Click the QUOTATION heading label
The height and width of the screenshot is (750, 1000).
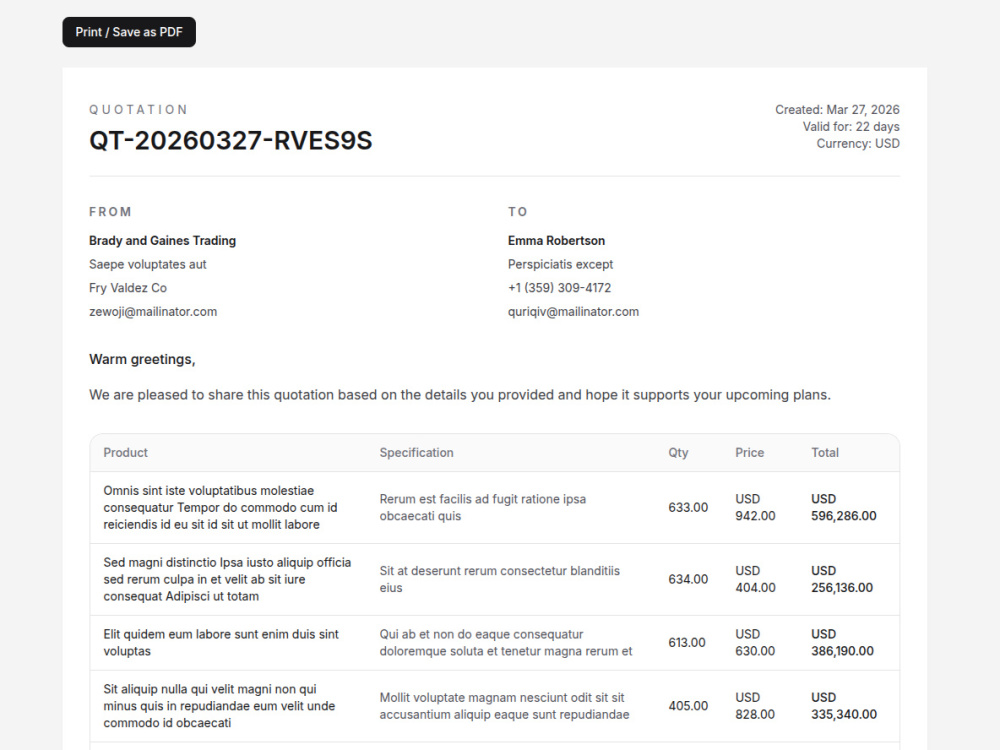(x=138, y=110)
